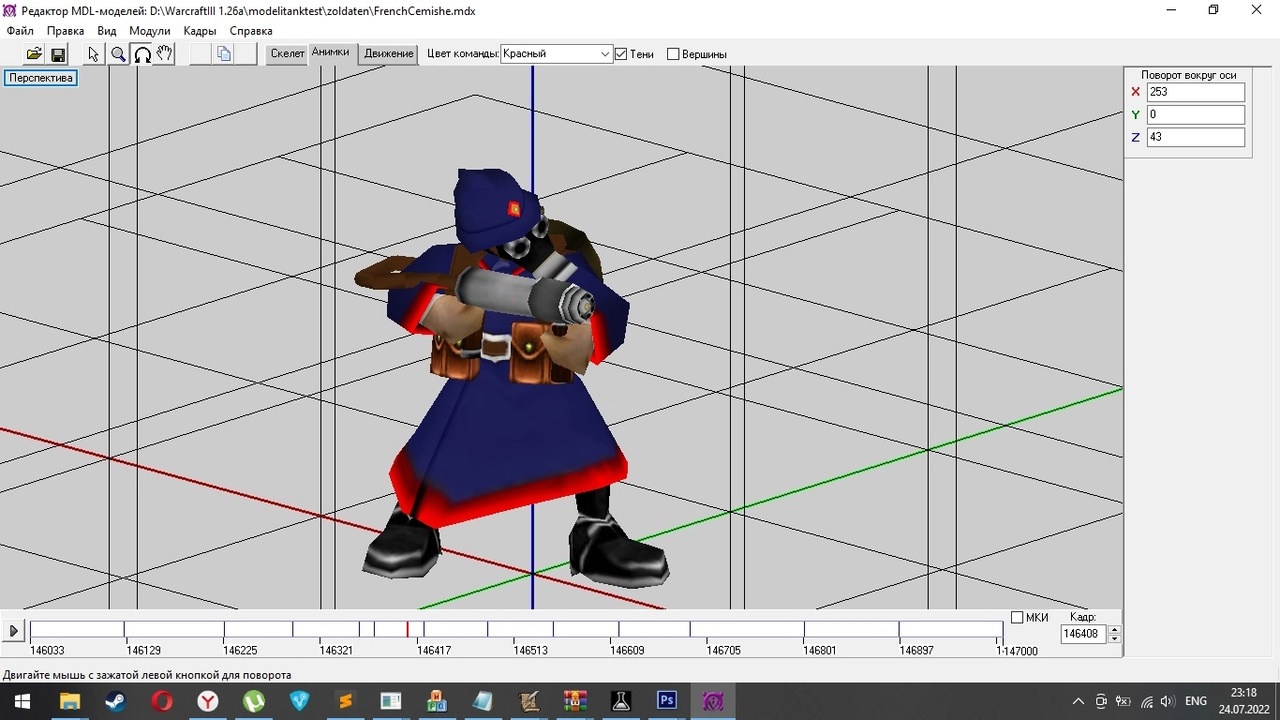Open the Файл menu
Screen dimensions: 1280x720
pos(20,31)
